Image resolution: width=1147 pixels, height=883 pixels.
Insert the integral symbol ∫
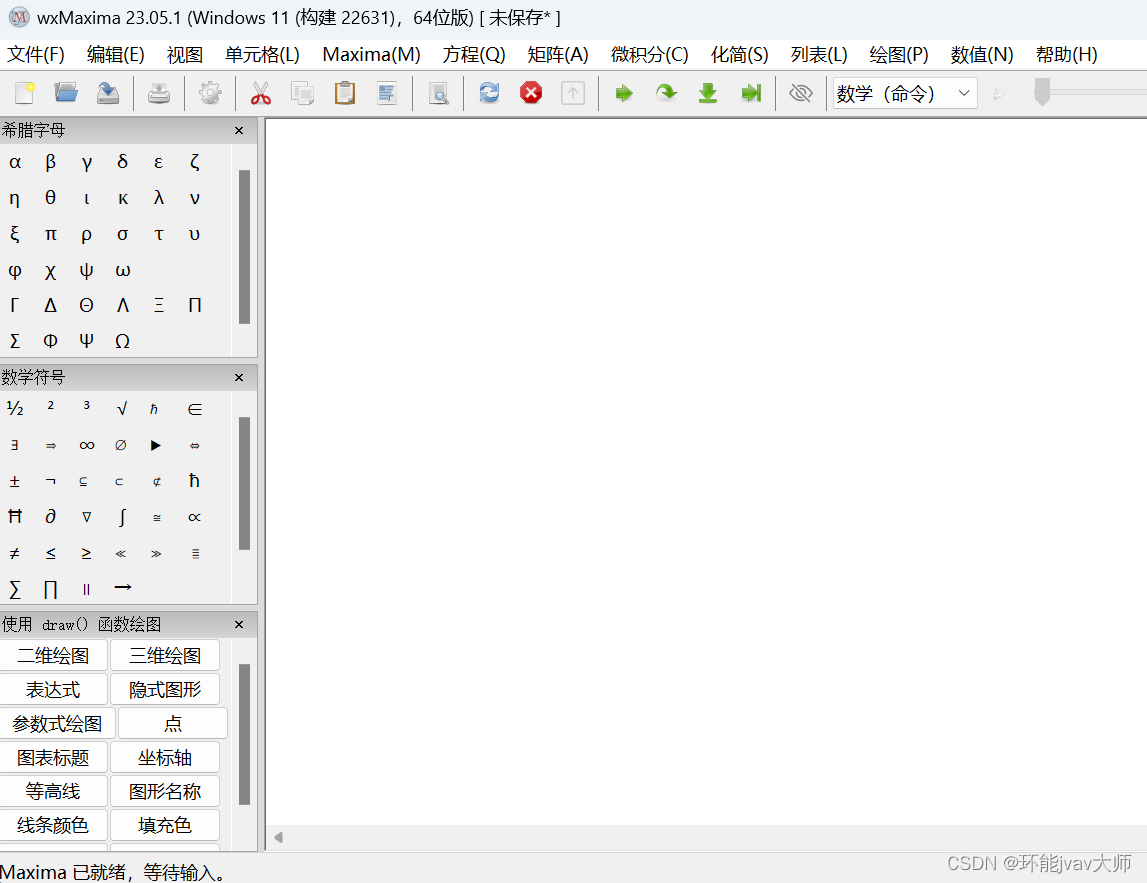122,517
